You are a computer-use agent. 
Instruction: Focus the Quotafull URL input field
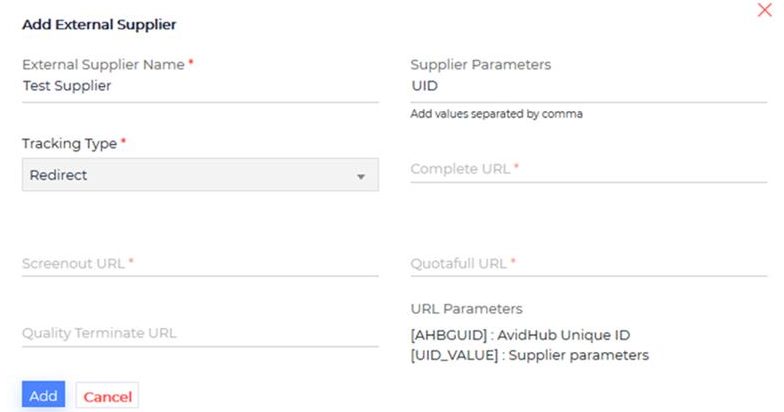(x=588, y=264)
